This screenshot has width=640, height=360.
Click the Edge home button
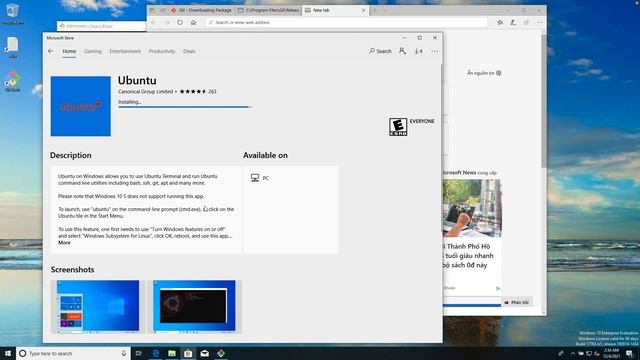(193, 22)
